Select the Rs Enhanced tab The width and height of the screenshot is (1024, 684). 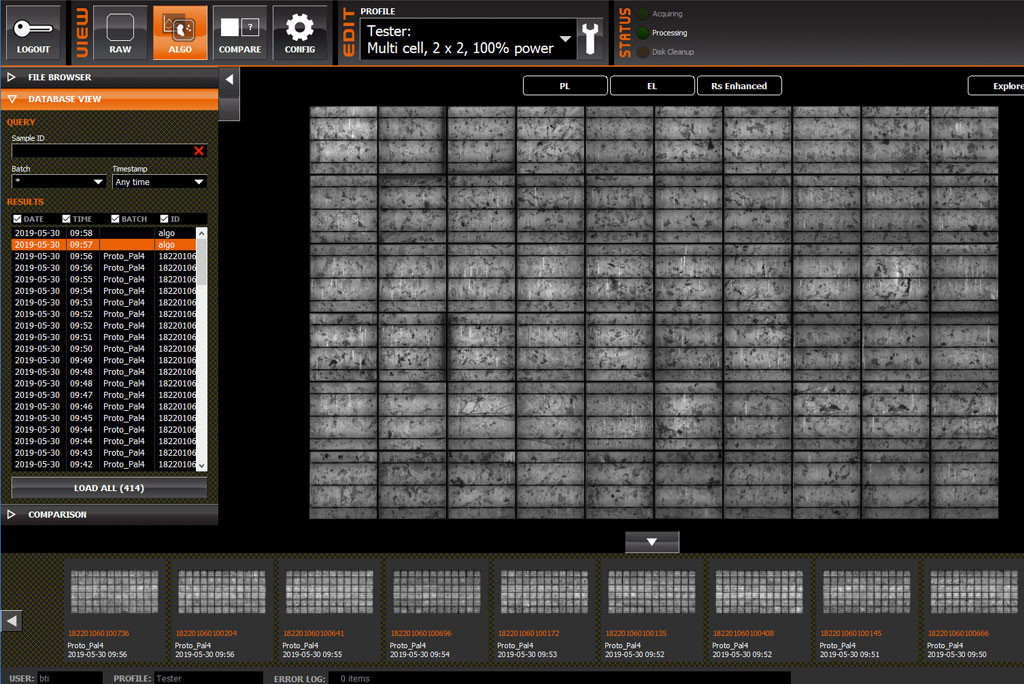click(739, 86)
